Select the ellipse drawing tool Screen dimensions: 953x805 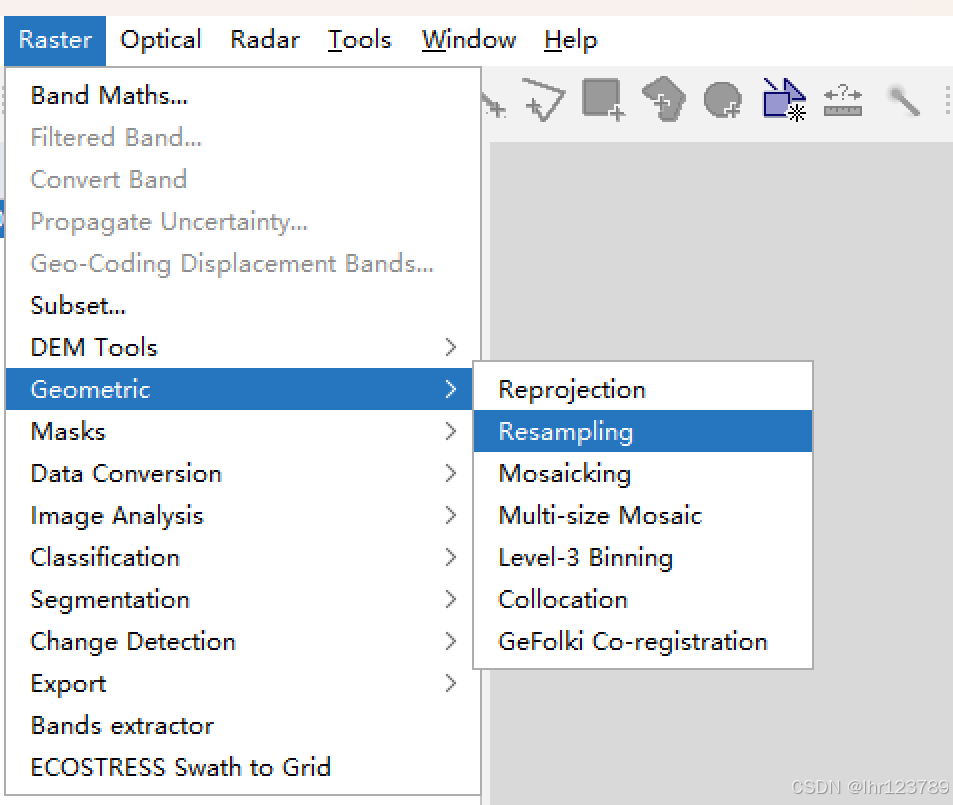click(723, 100)
